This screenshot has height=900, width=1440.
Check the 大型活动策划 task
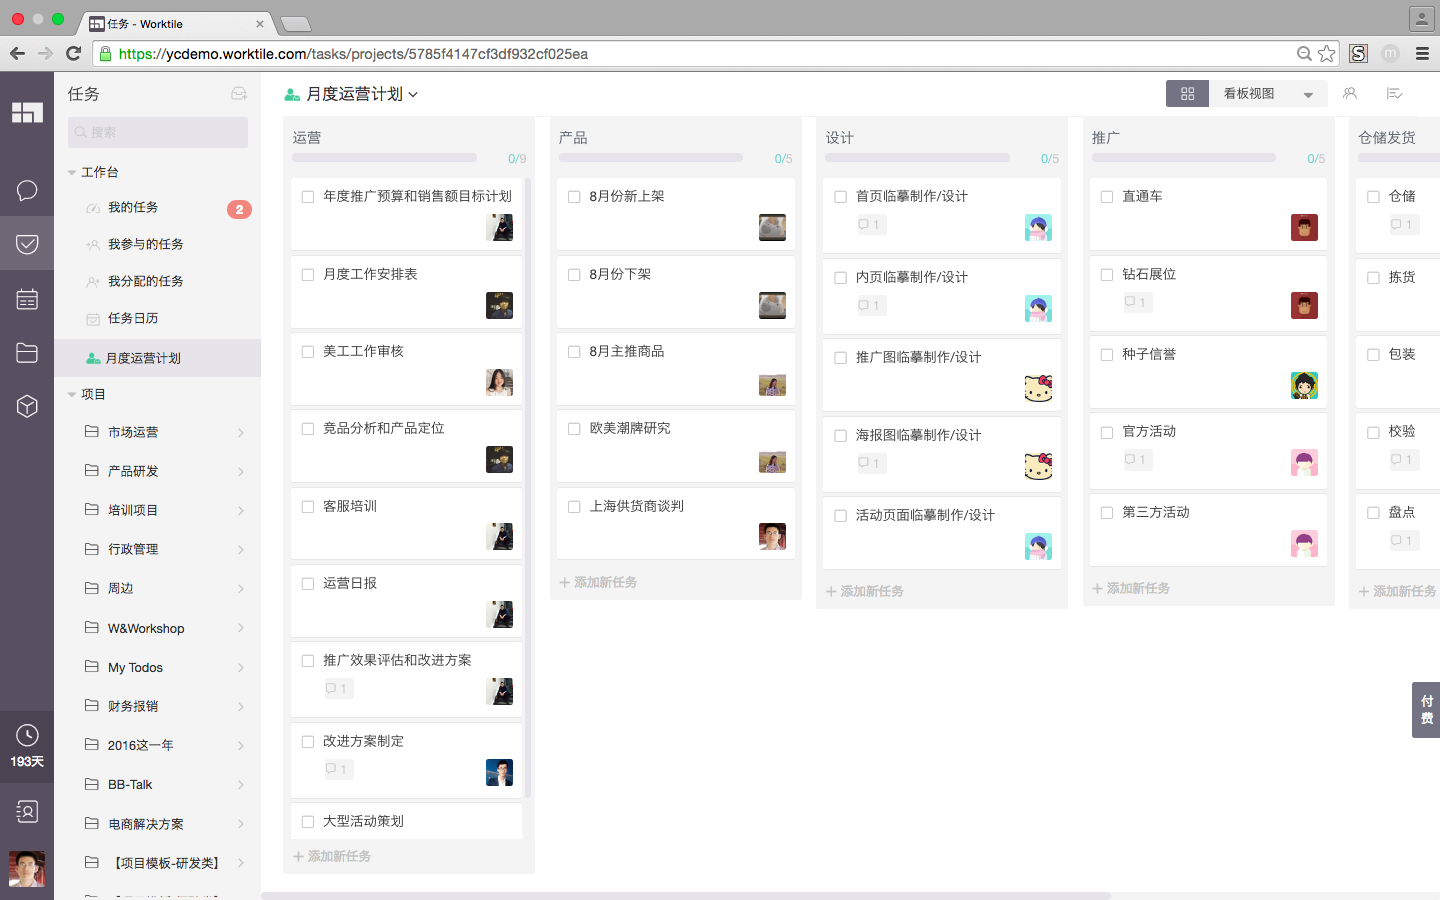click(308, 822)
